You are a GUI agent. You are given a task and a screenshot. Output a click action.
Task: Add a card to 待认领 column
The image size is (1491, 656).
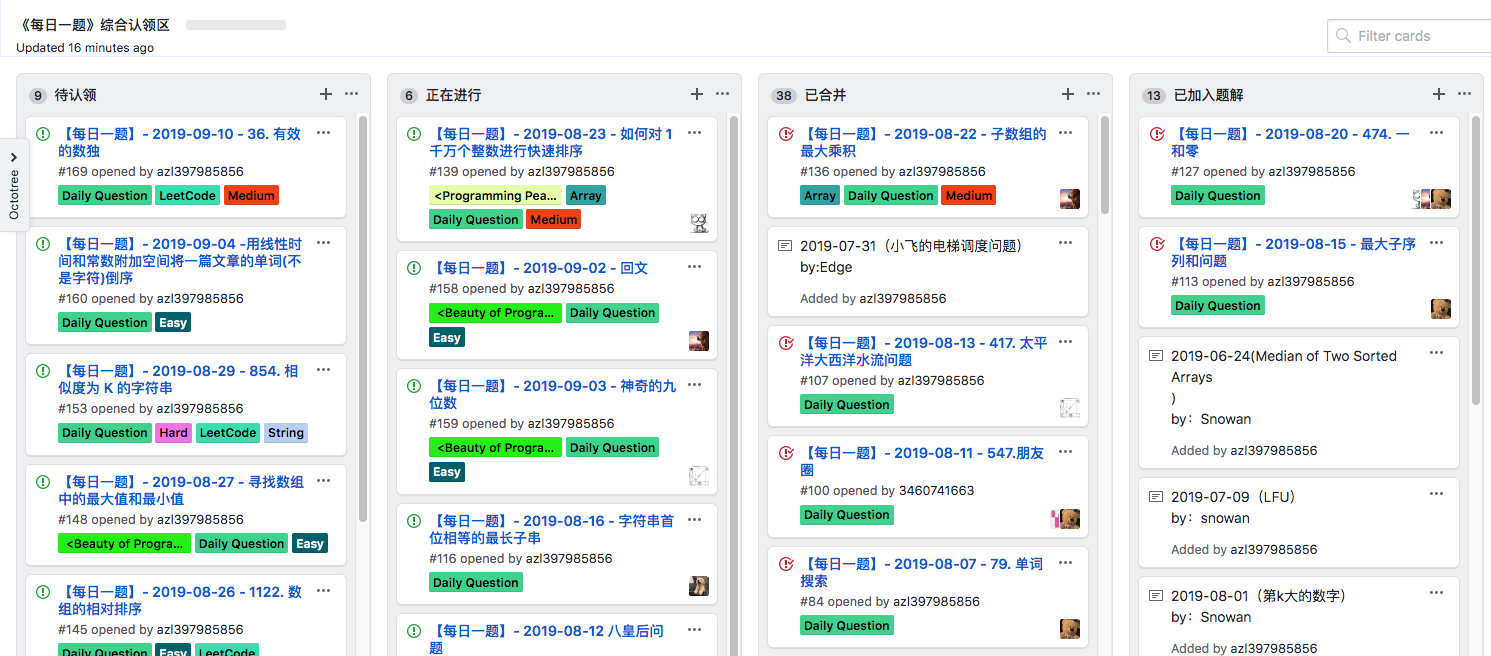click(x=325, y=94)
